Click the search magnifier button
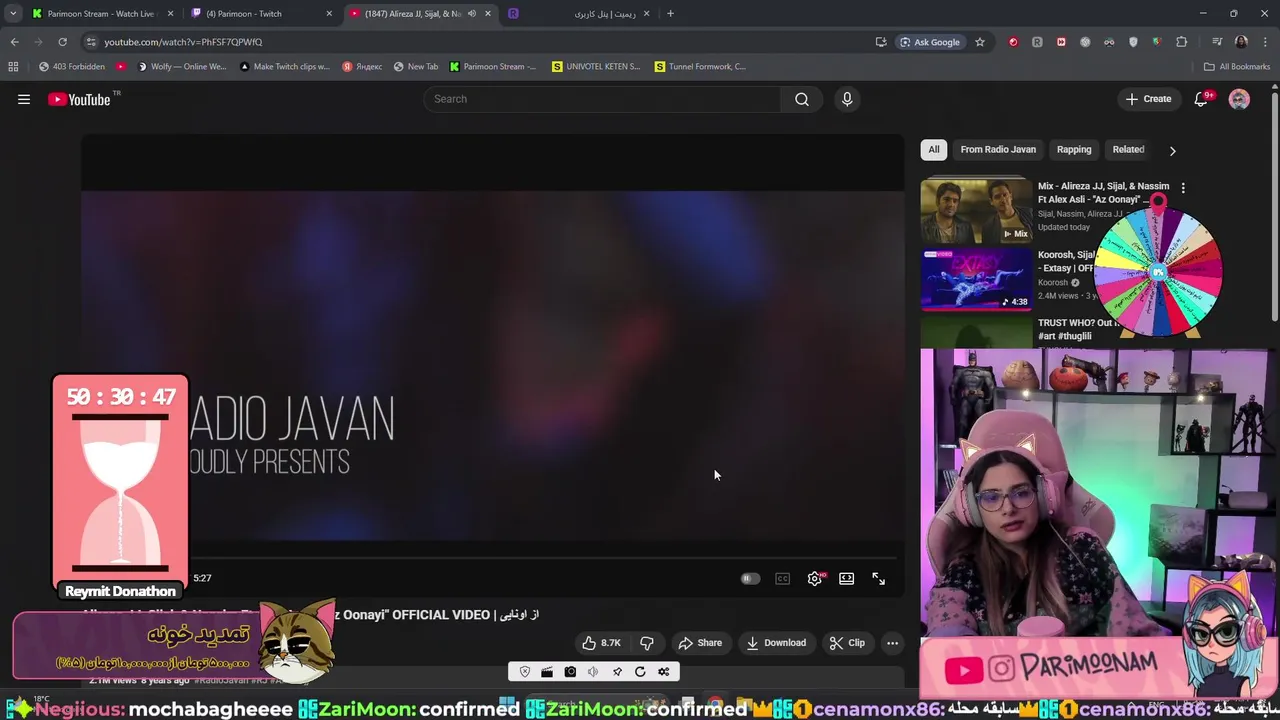This screenshot has height=720, width=1280. point(801,99)
